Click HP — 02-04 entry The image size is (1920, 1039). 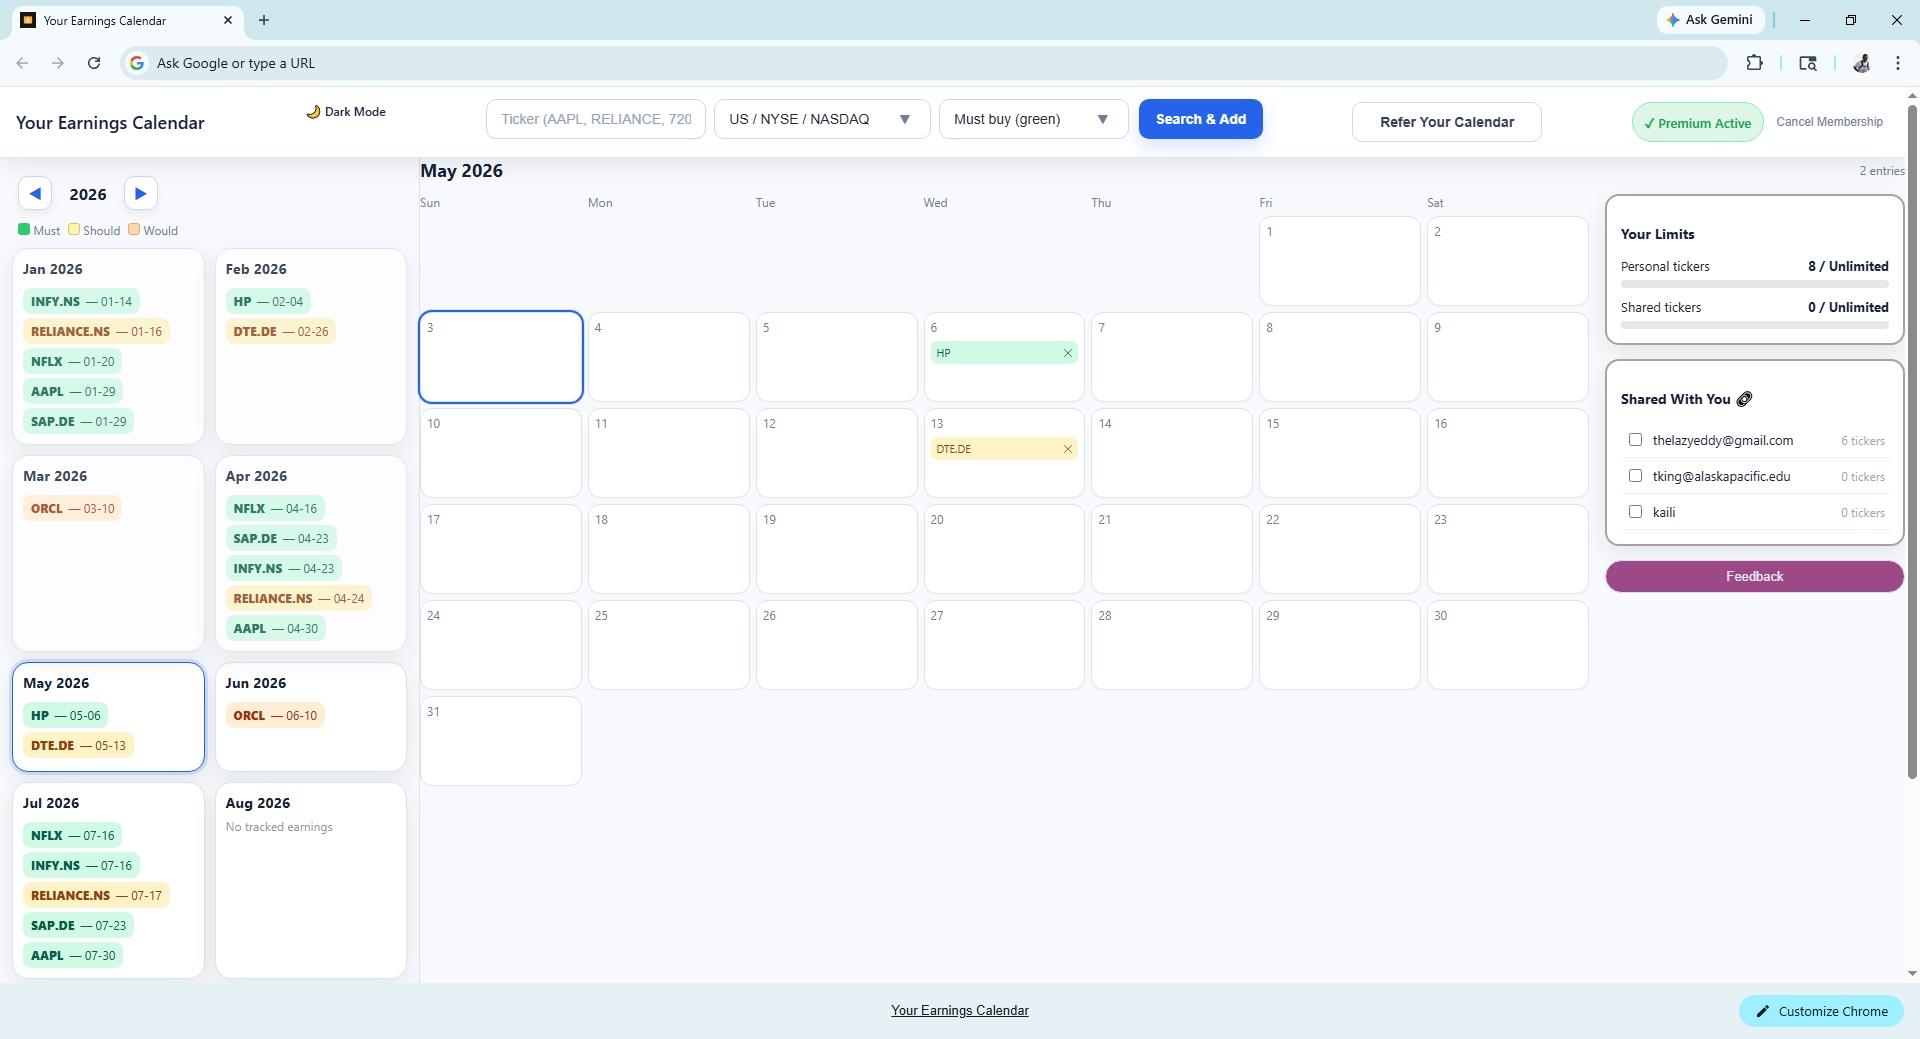coord(268,302)
